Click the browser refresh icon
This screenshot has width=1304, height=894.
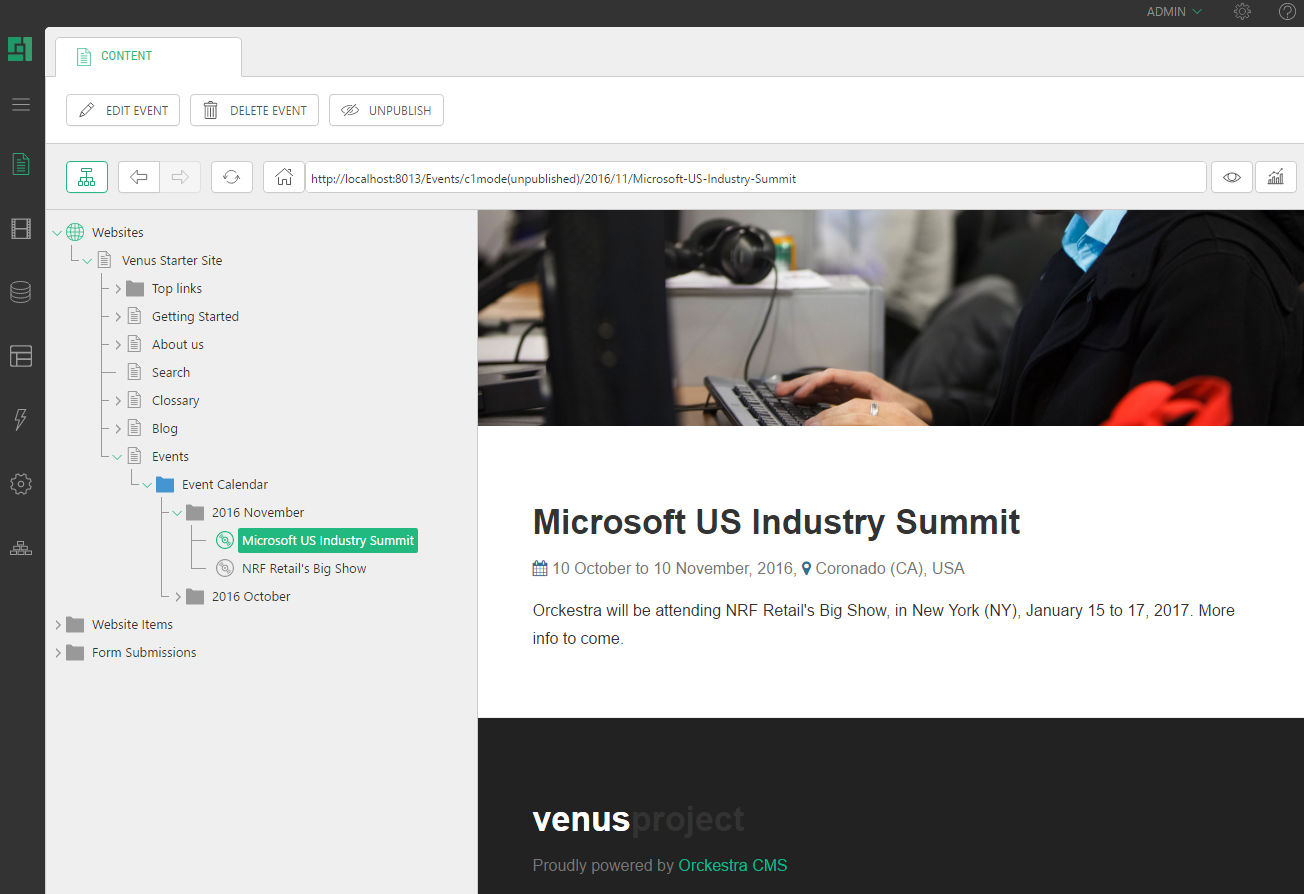coord(231,177)
